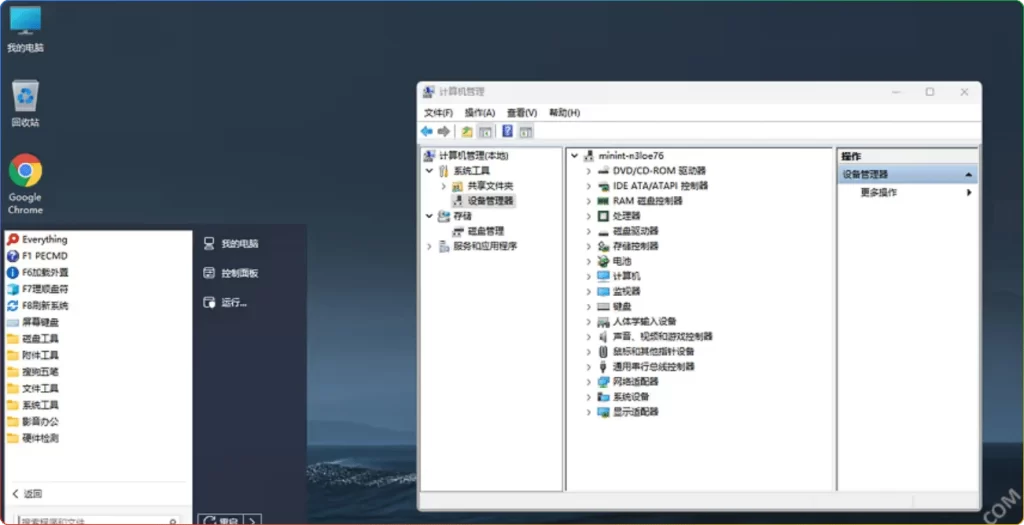Select the Google Chrome desktop icon
This screenshot has width=1024, height=525.
(25, 184)
